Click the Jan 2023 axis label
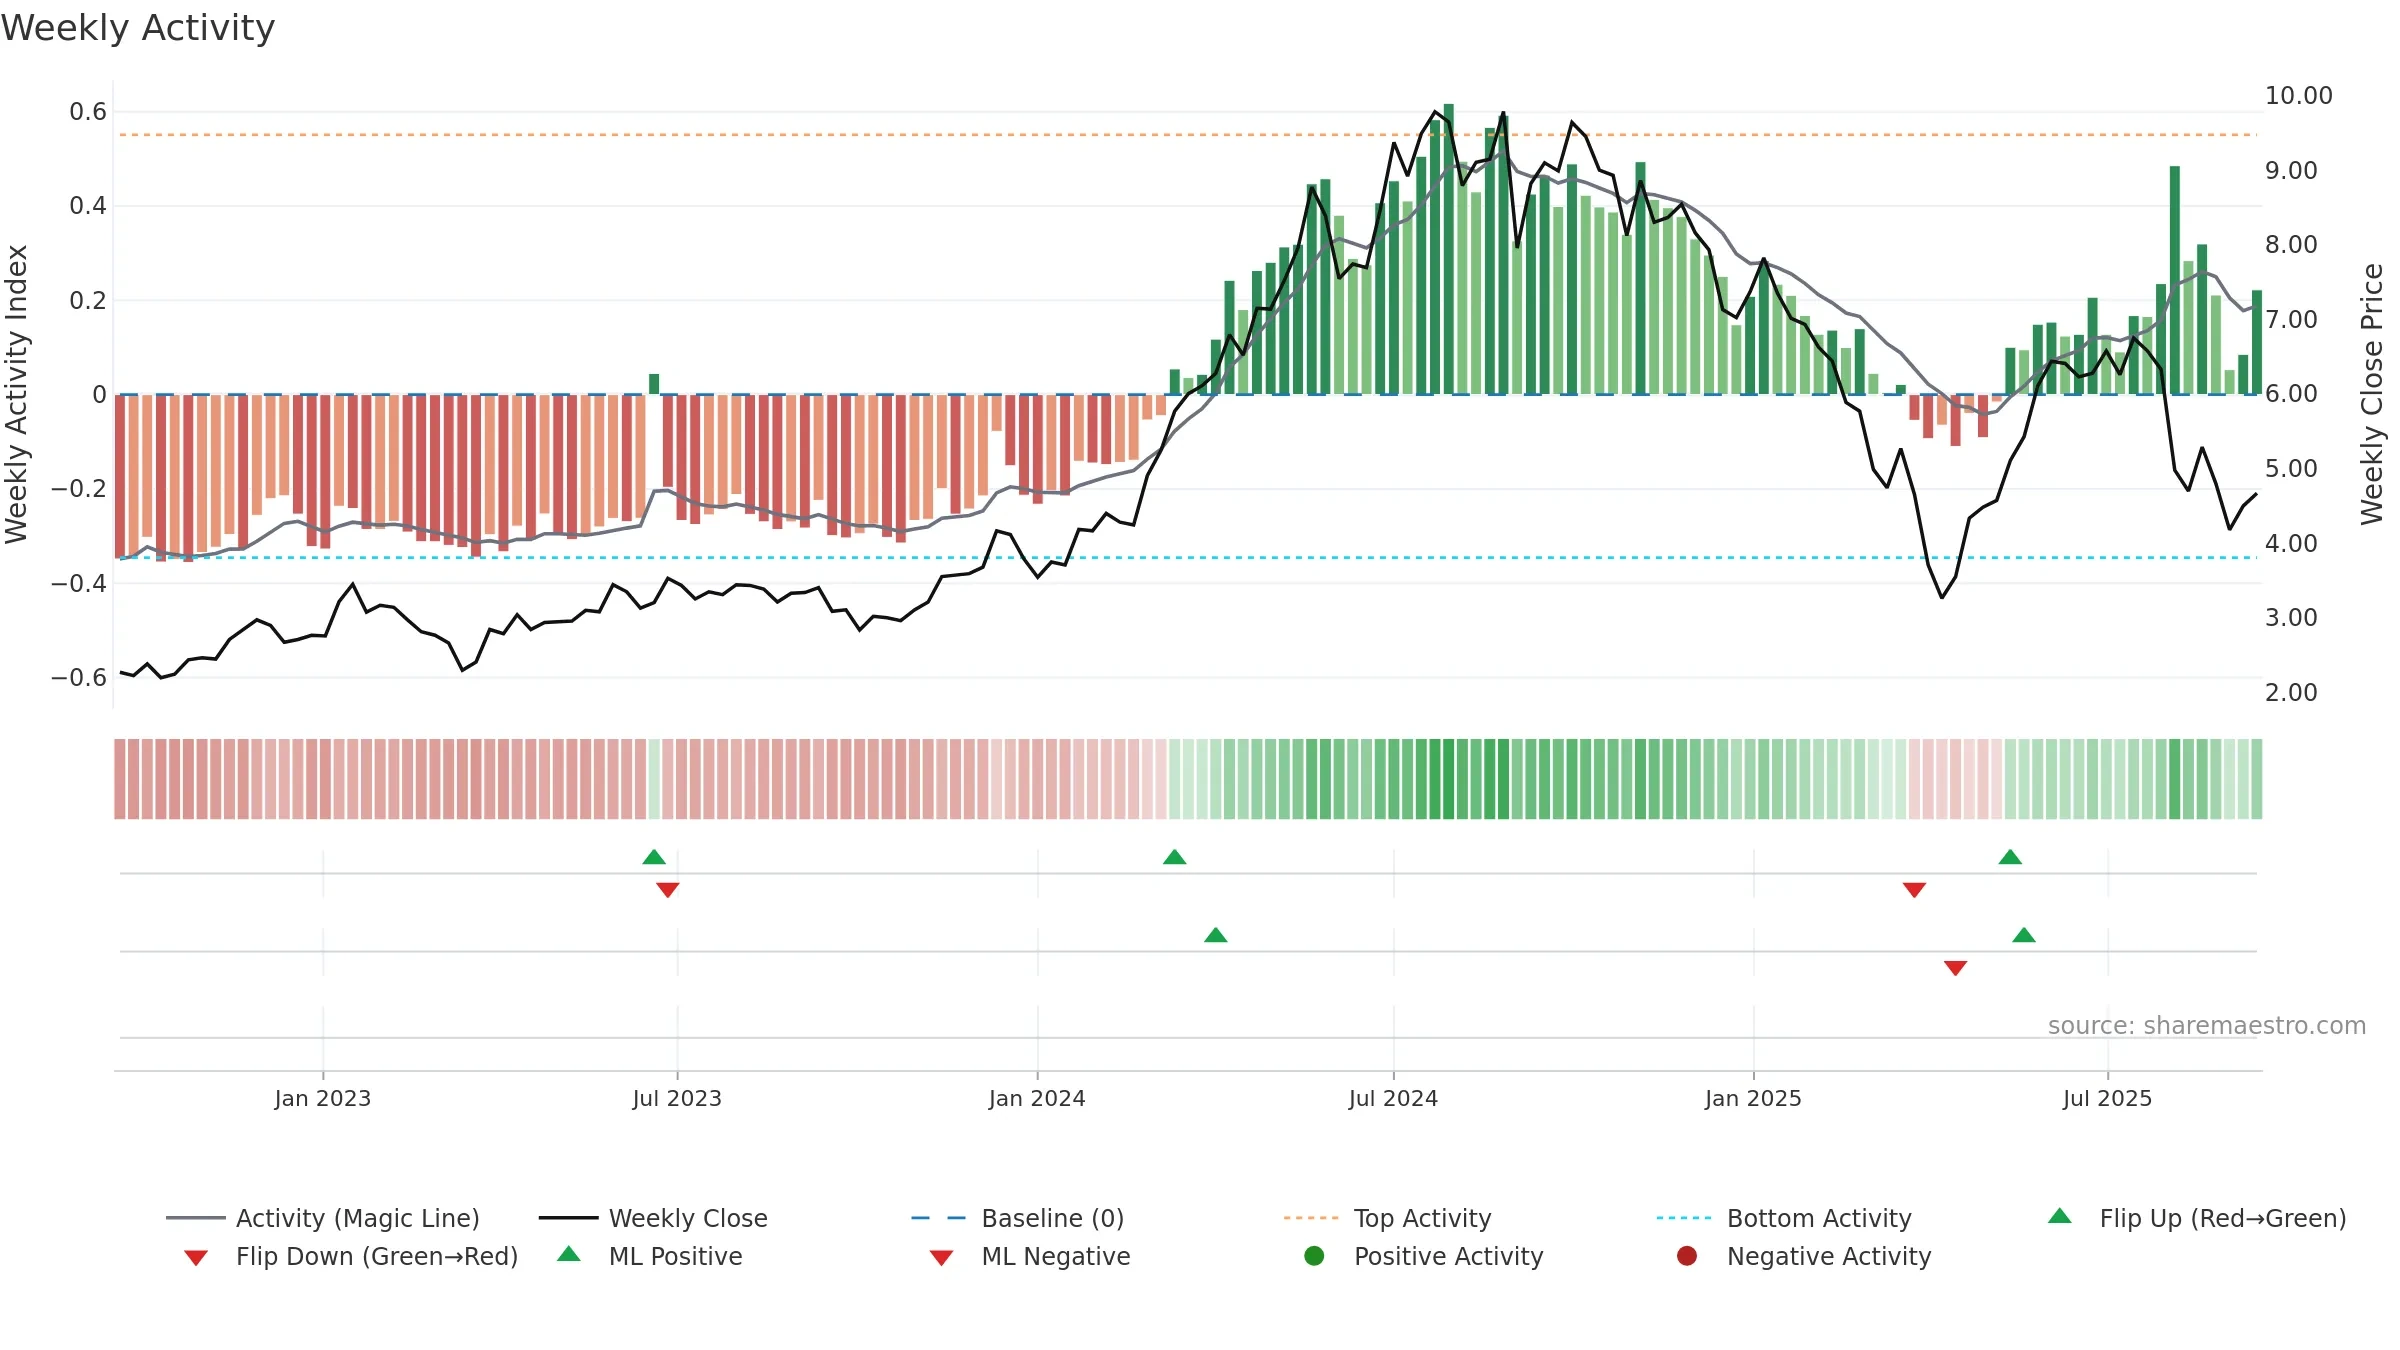Image resolution: width=2400 pixels, height=1350 pixels. (323, 1099)
